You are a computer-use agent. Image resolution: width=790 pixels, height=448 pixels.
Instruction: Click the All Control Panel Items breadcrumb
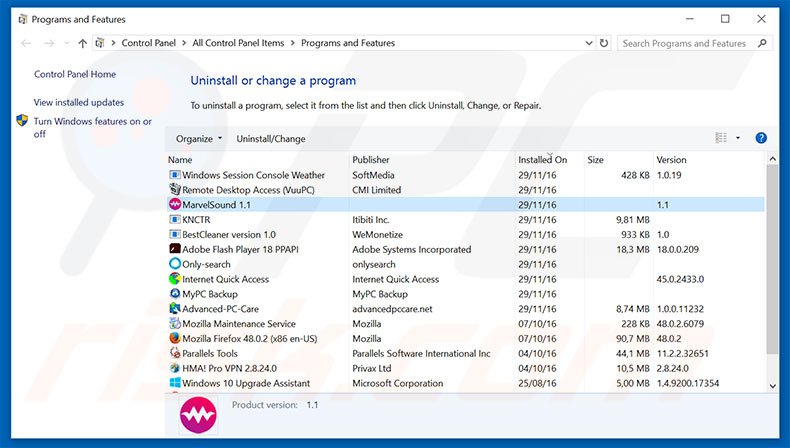pyautogui.click(x=238, y=43)
